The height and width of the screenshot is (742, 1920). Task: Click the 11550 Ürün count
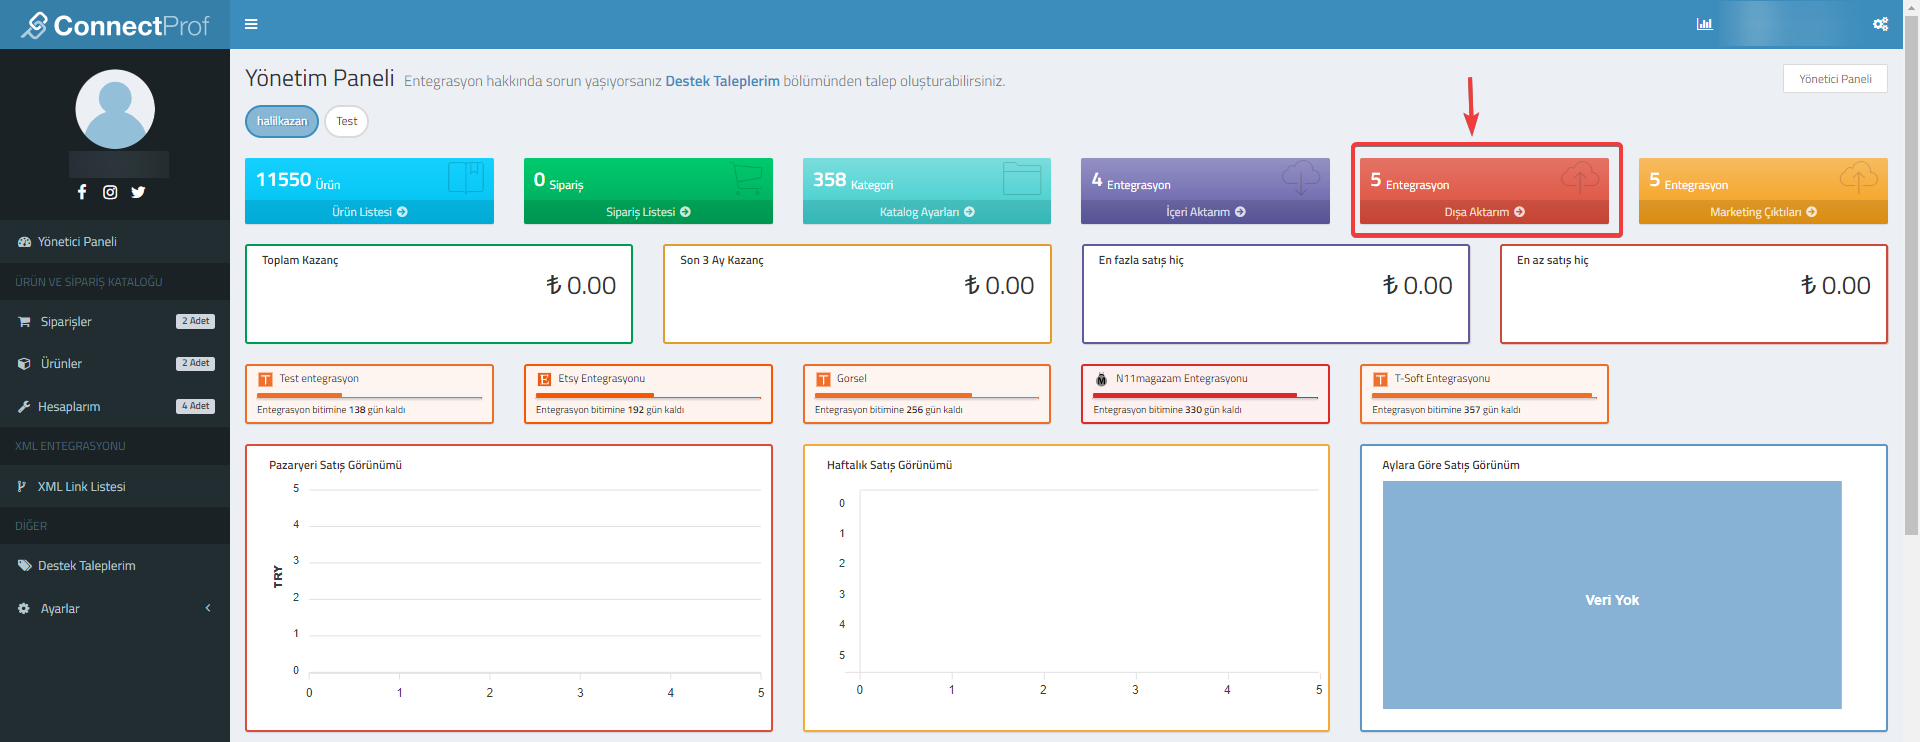point(298,180)
